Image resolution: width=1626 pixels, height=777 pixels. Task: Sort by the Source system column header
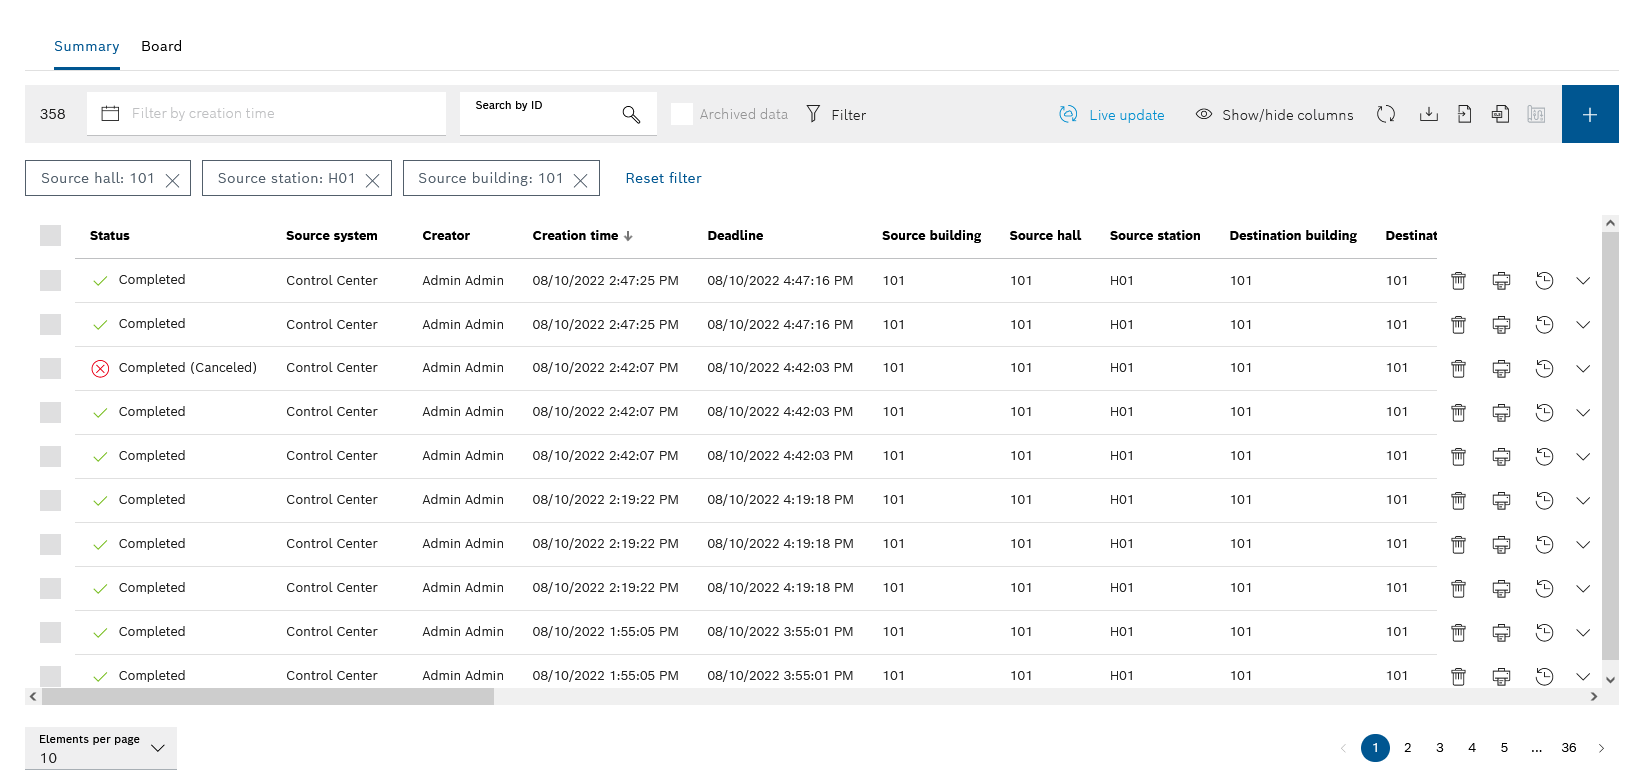(x=332, y=236)
